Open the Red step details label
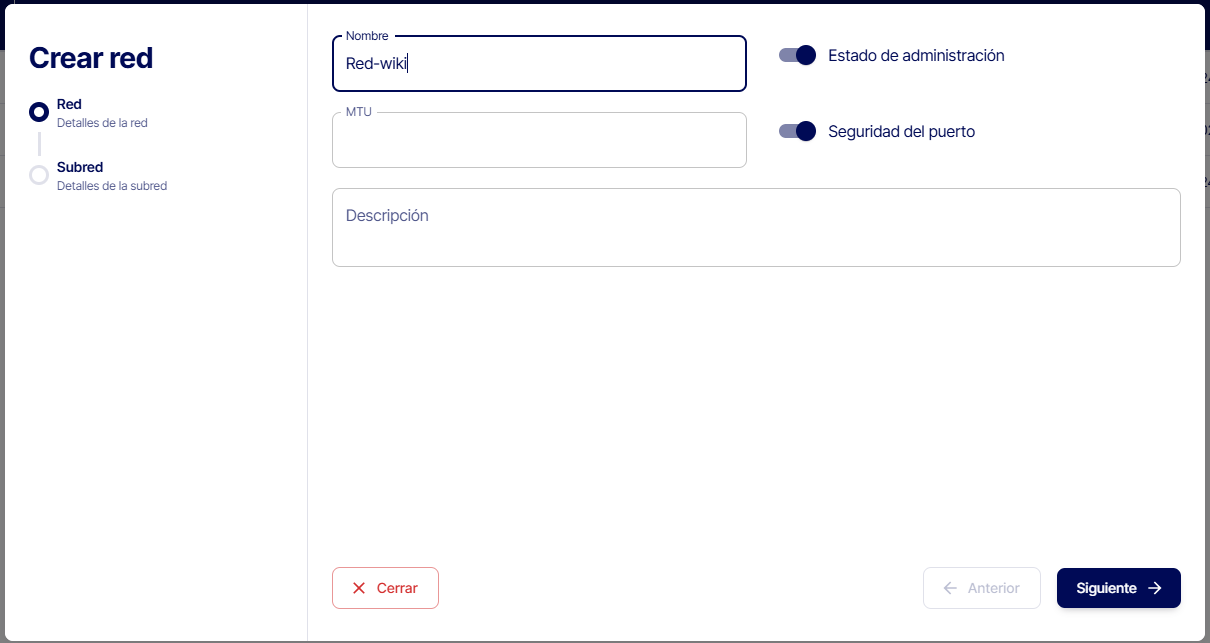 coord(69,104)
